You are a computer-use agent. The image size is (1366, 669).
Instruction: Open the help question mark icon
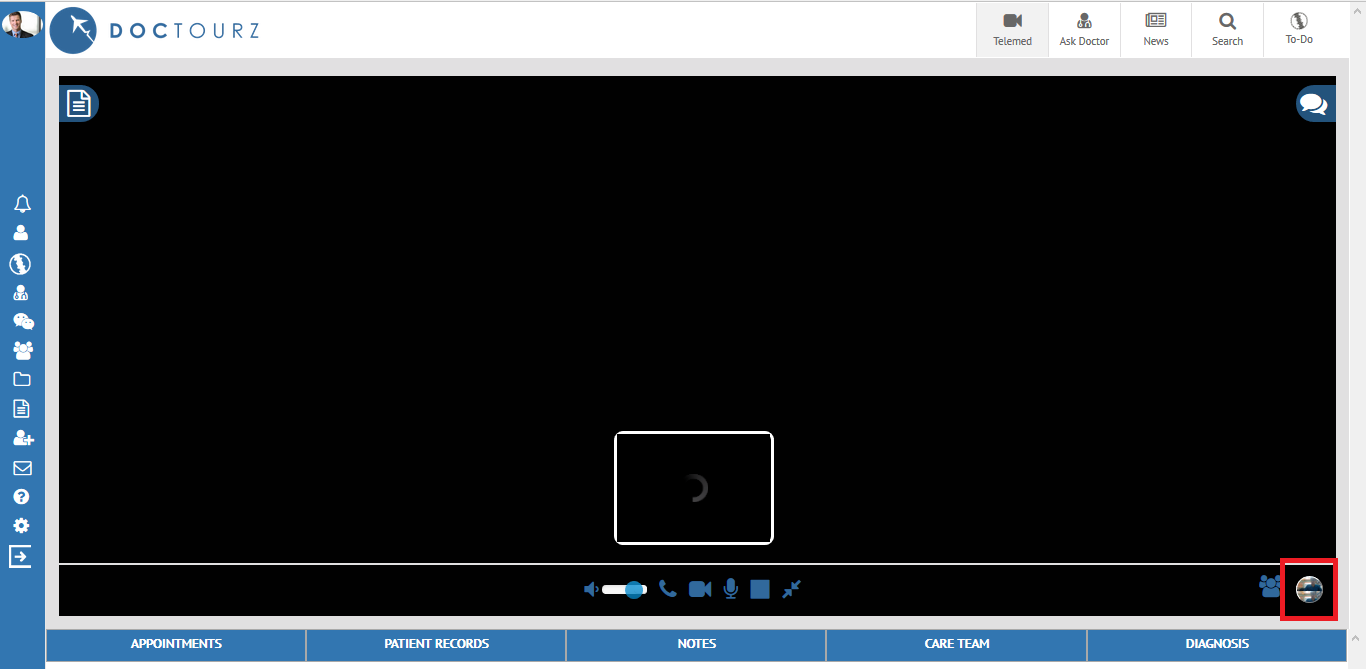[21, 497]
